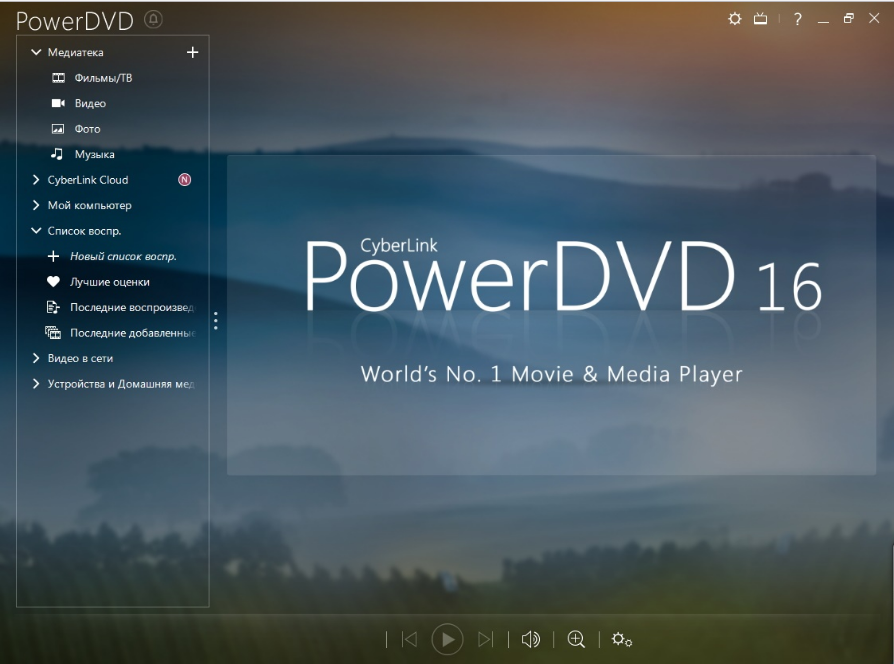Click the picture icon beside Фото
Image resolution: width=894 pixels, height=664 pixels.
[58, 129]
